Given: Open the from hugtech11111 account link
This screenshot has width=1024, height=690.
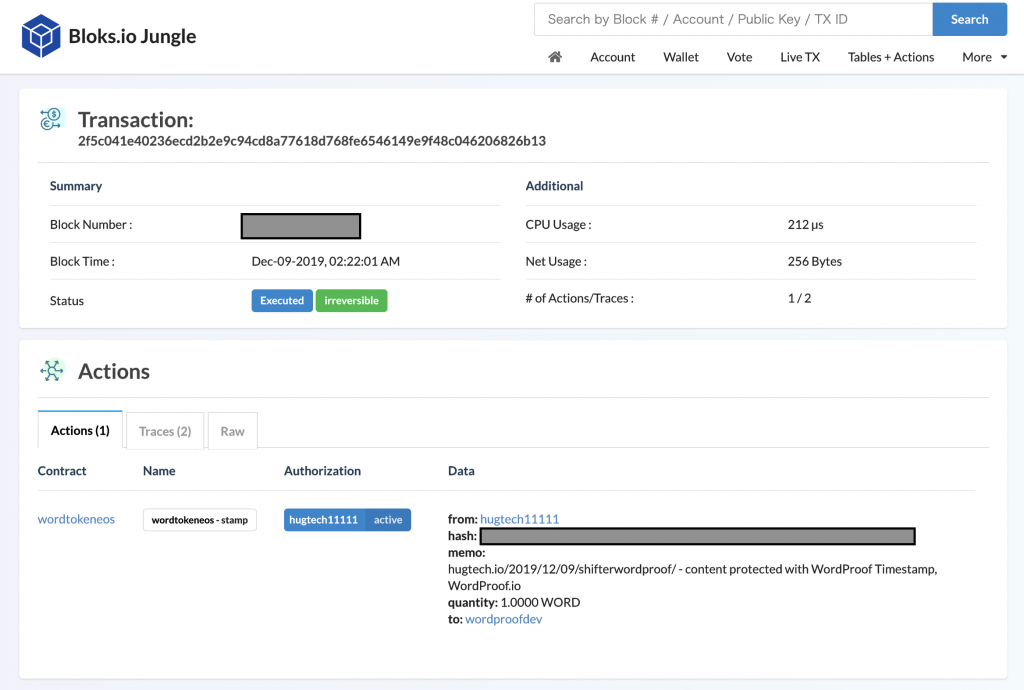Looking at the screenshot, I should (519, 519).
